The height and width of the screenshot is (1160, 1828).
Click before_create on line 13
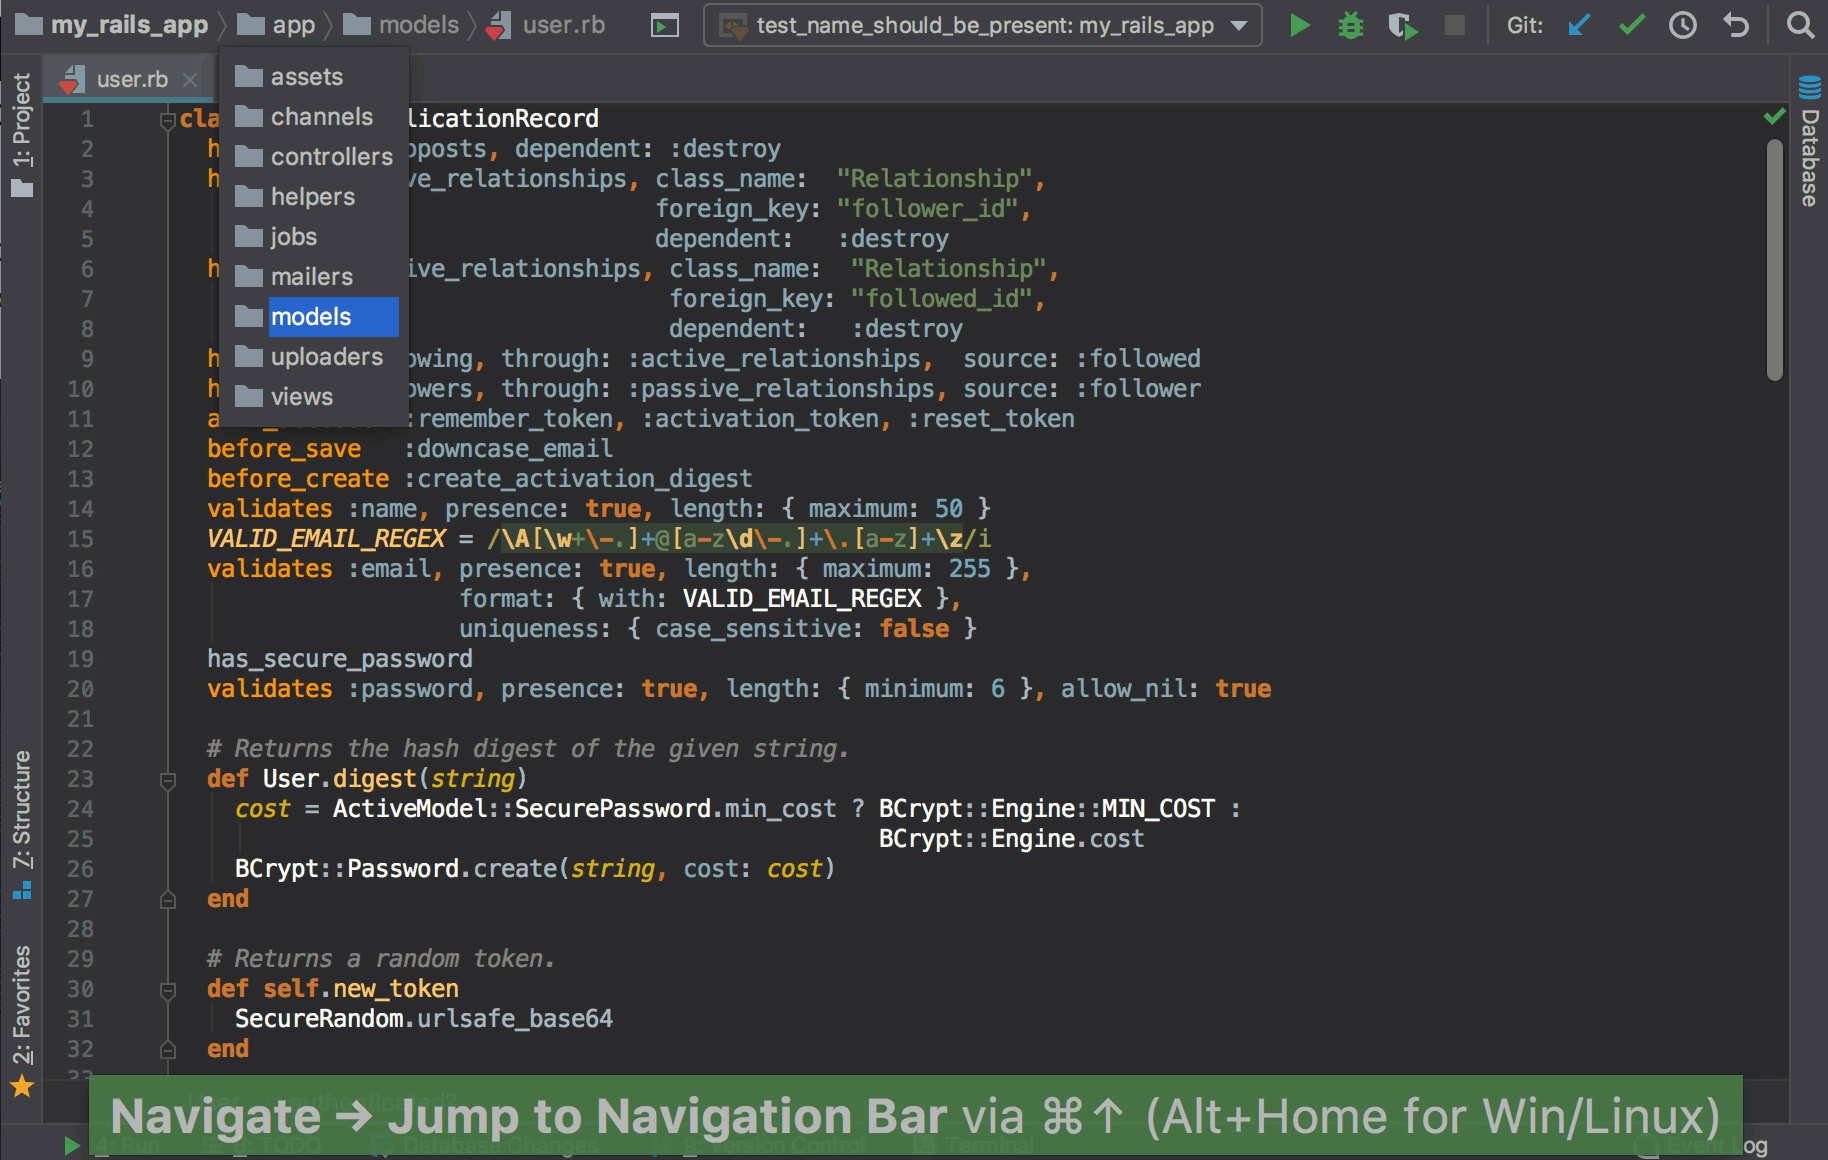tap(298, 479)
